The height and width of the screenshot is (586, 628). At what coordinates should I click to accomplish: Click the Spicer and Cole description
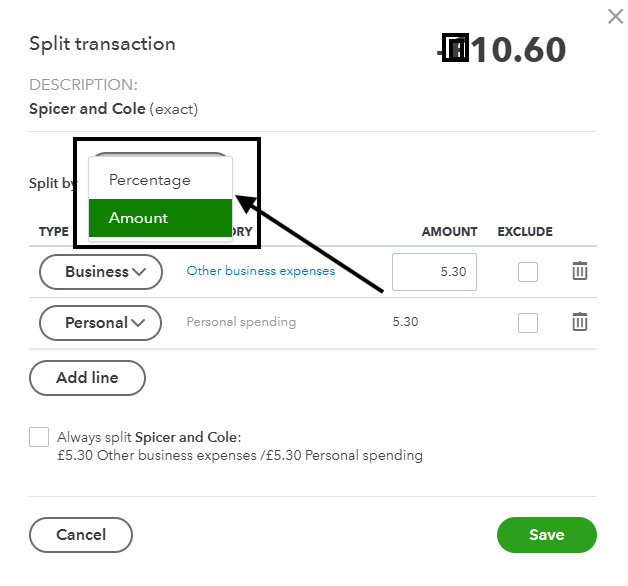tap(87, 108)
